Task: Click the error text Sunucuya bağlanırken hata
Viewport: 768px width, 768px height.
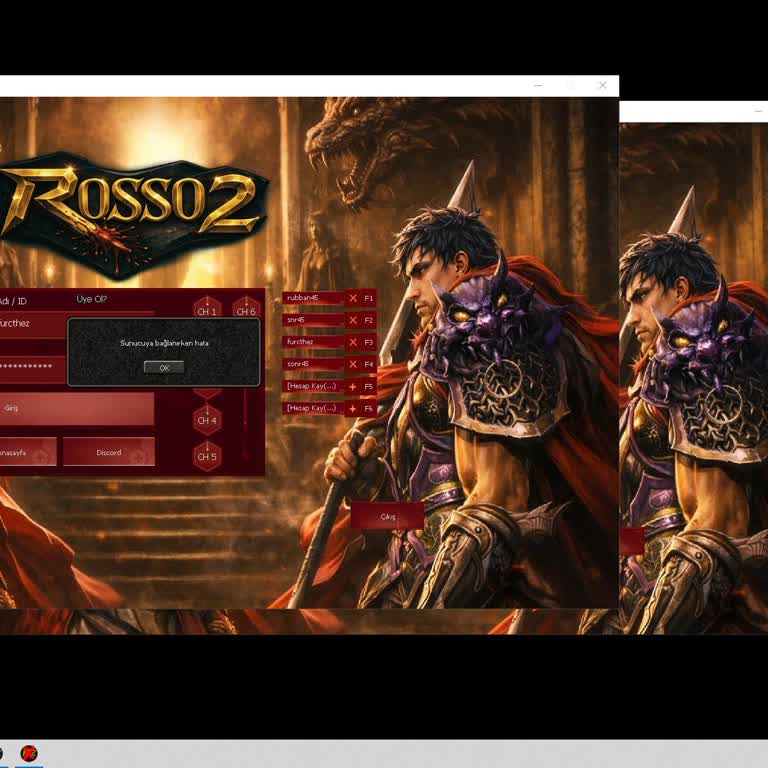Action: tap(164, 343)
